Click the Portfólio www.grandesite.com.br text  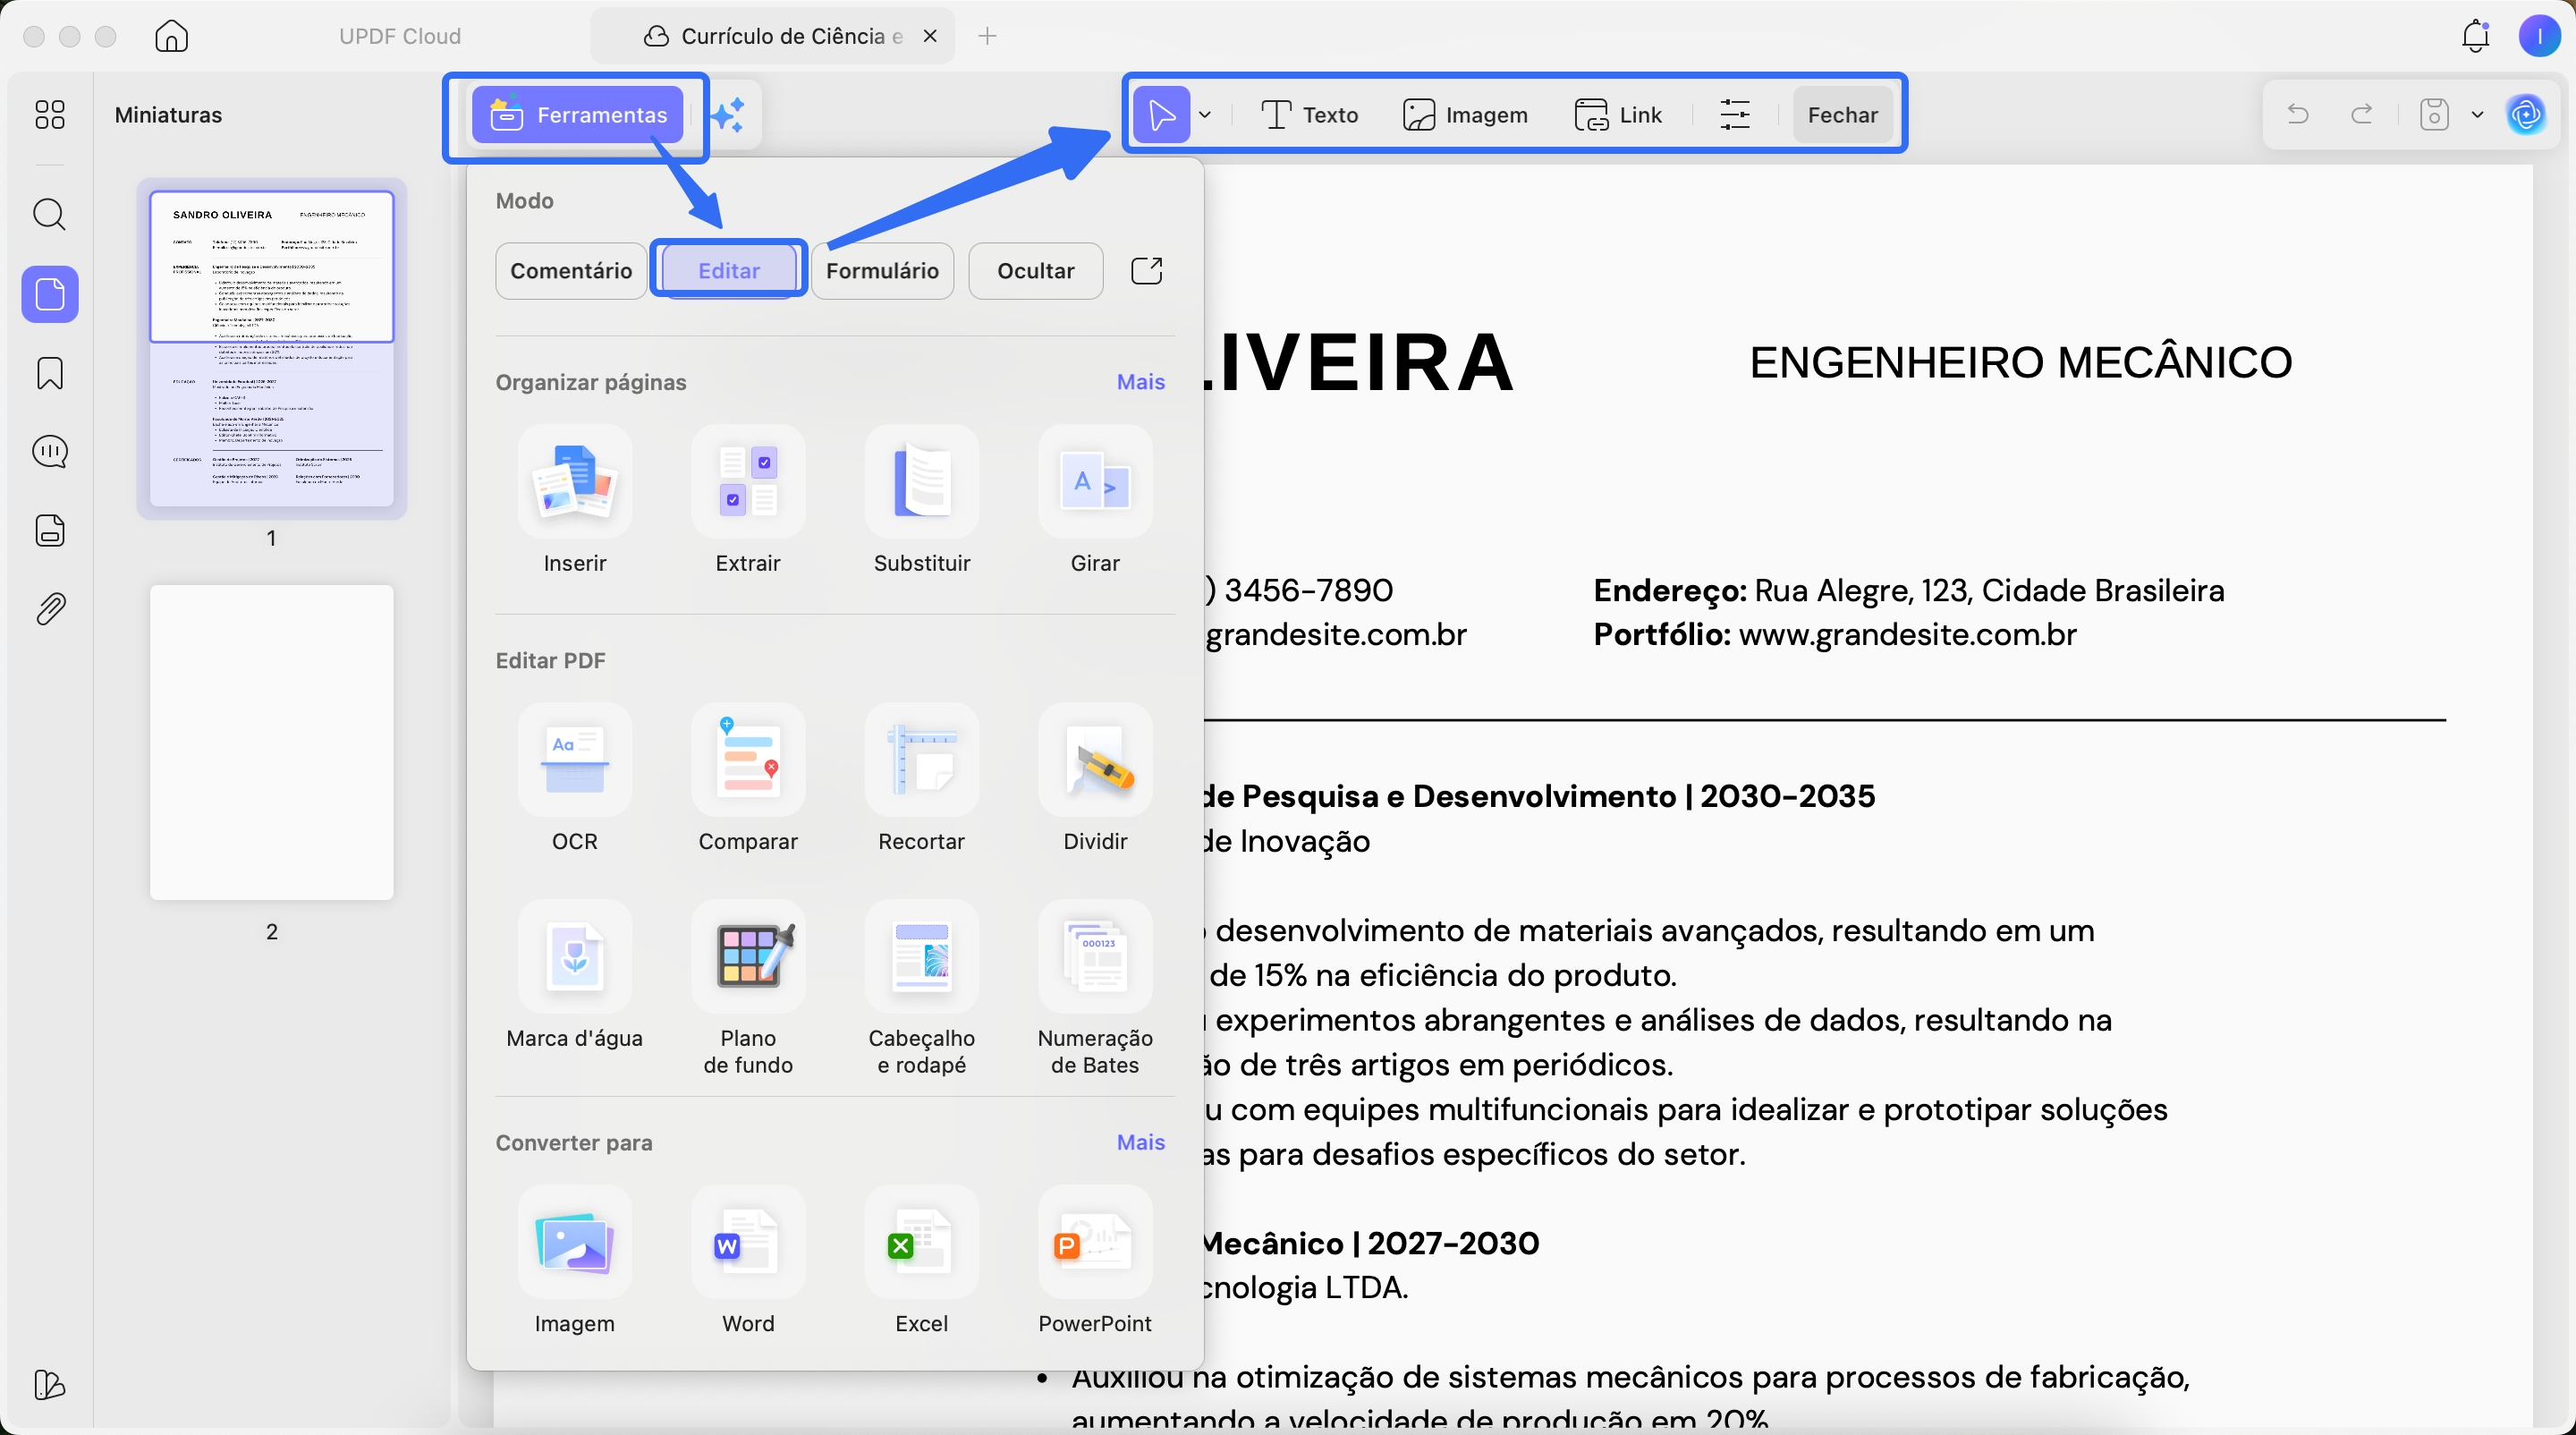click(1834, 635)
